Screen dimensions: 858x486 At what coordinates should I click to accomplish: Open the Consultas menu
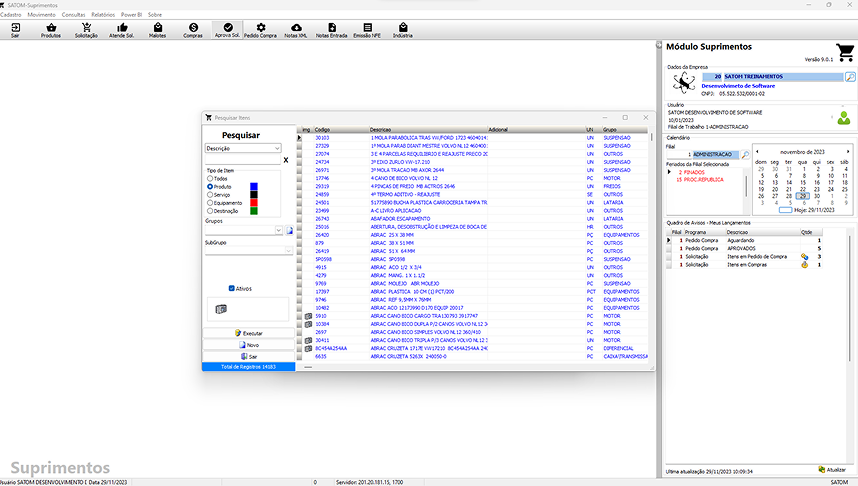coord(73,15)
